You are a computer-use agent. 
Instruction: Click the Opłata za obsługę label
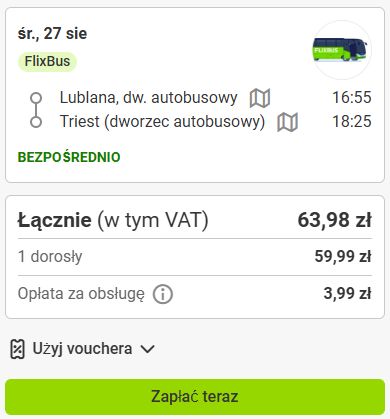[x=81, y=294]
